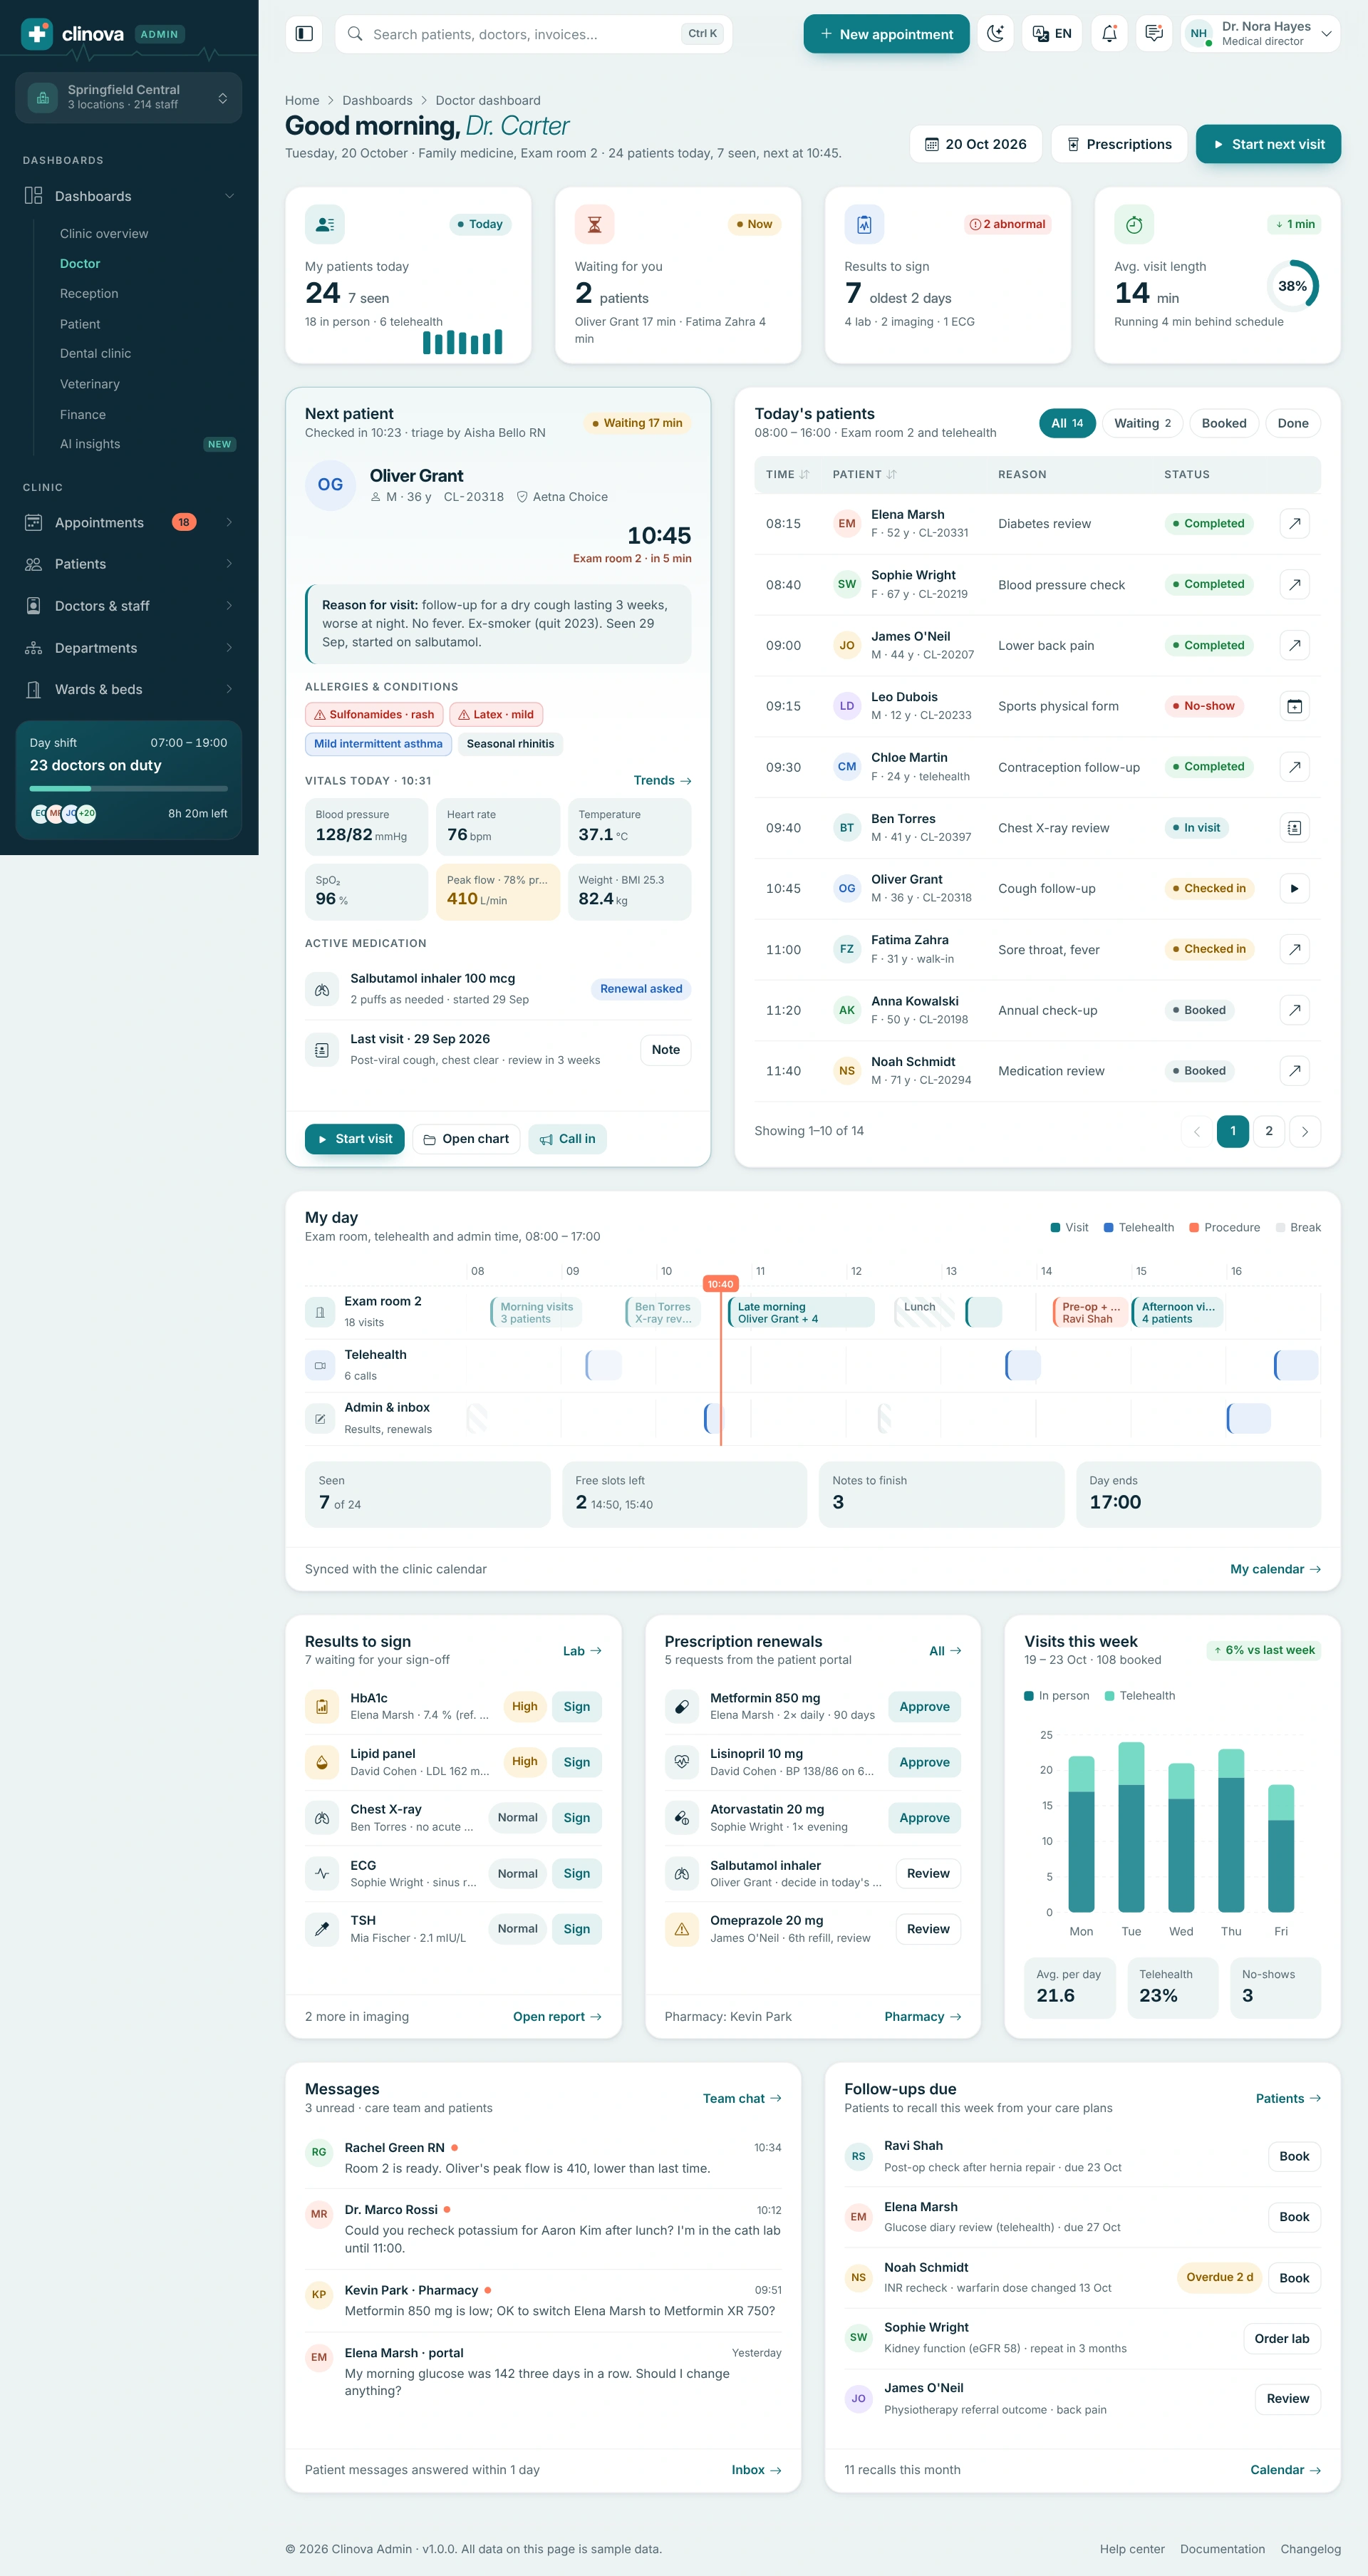The image size is (1368, 2576).
Task: Open the visit notes icon for Ben Torres
Action: 1294,828
